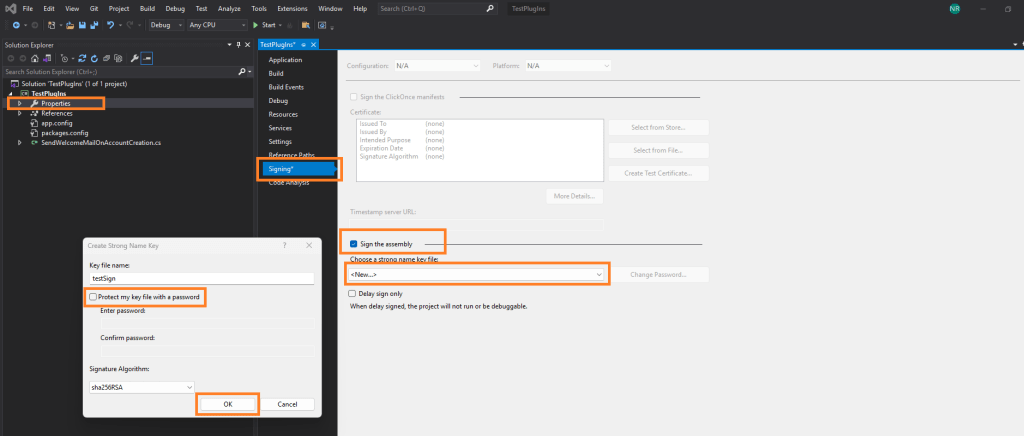Pin the Solution Explorer panel
Image resolution: width=1024 pixels, height=436 pixels.
[236, 45]
